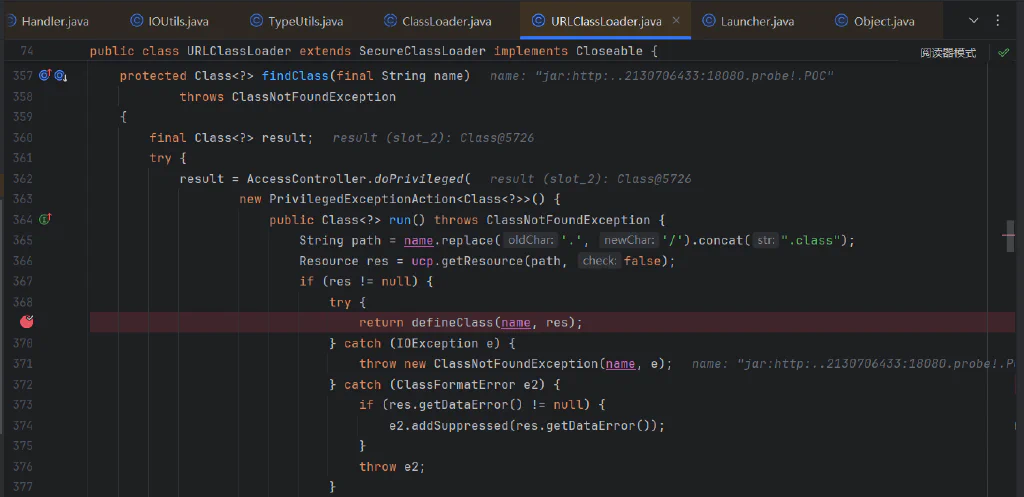The width and height of the screenshot is (1024, 497).
Task: Toggle reader mode (阅读器模式)
Action: [948, 53]
